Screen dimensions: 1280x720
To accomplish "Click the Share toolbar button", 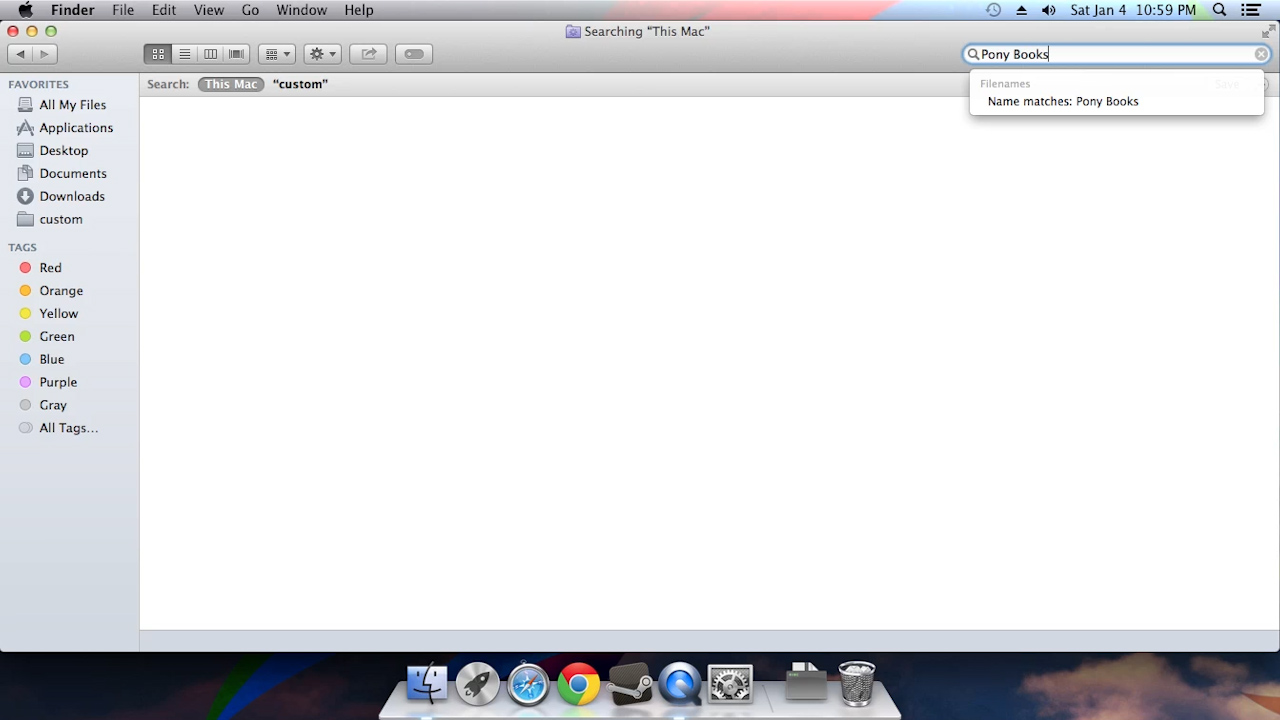I will pyautogui.click(x=368, y=54).
